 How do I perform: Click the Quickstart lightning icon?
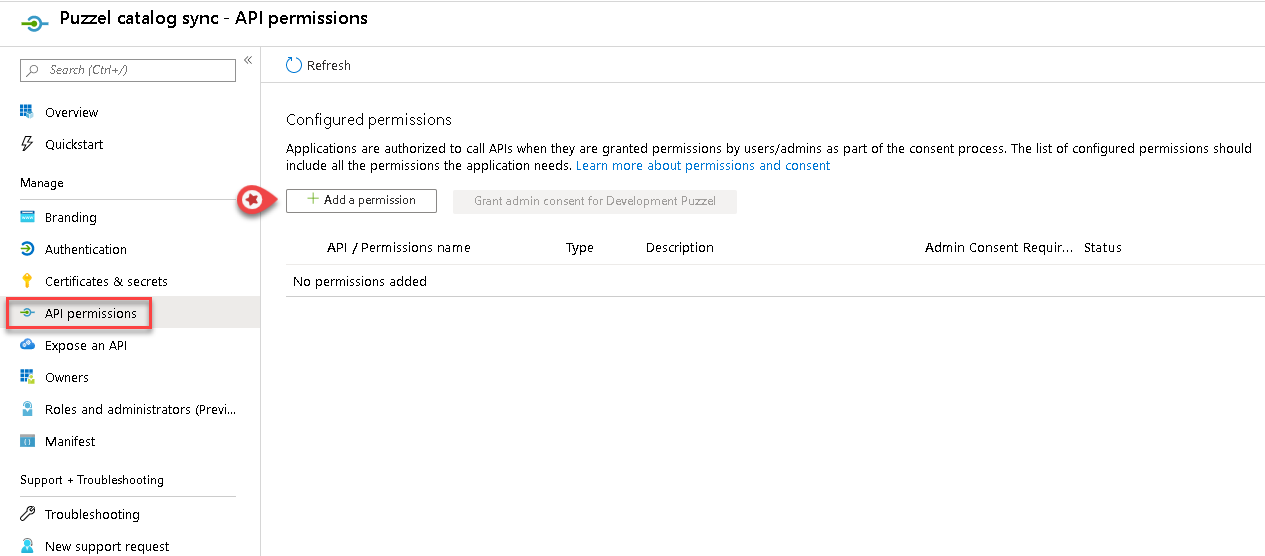[27, 144]
